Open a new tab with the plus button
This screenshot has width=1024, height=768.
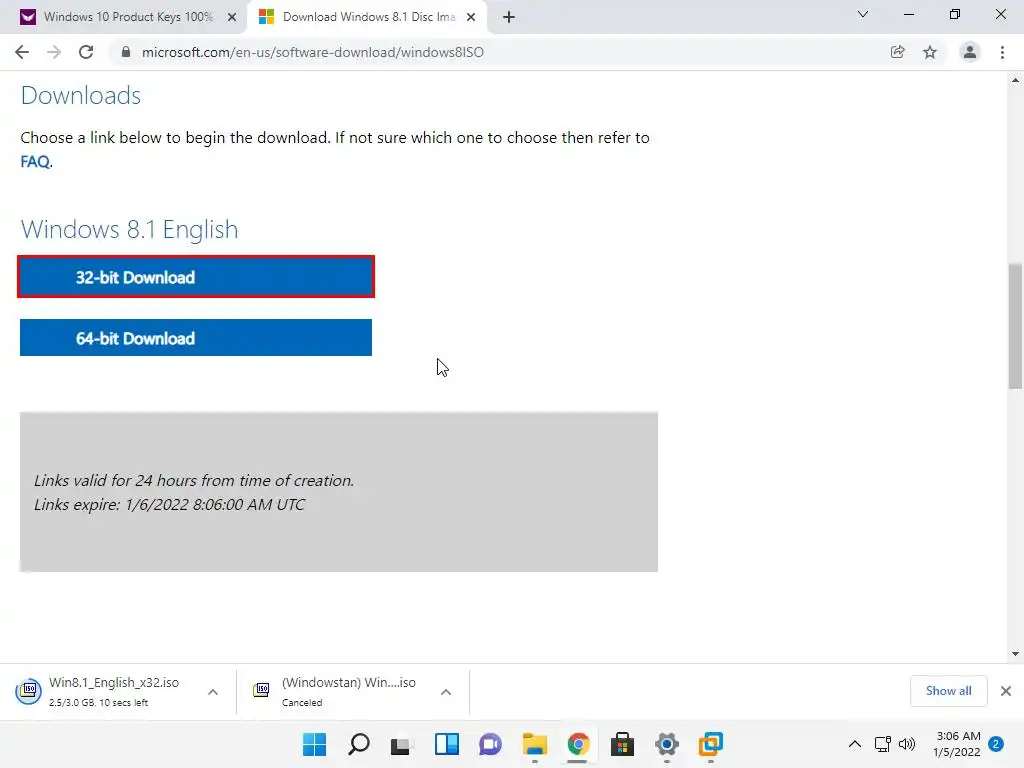point(509,17)
